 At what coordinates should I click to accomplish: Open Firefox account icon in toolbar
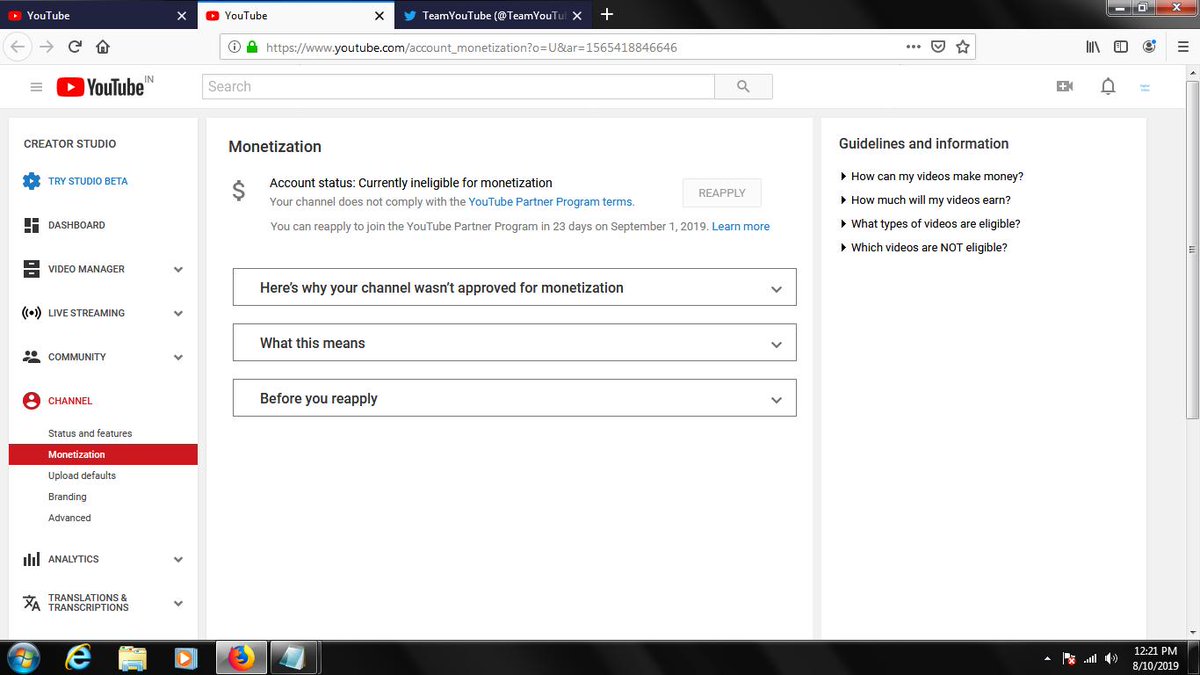pos(1150,46)
